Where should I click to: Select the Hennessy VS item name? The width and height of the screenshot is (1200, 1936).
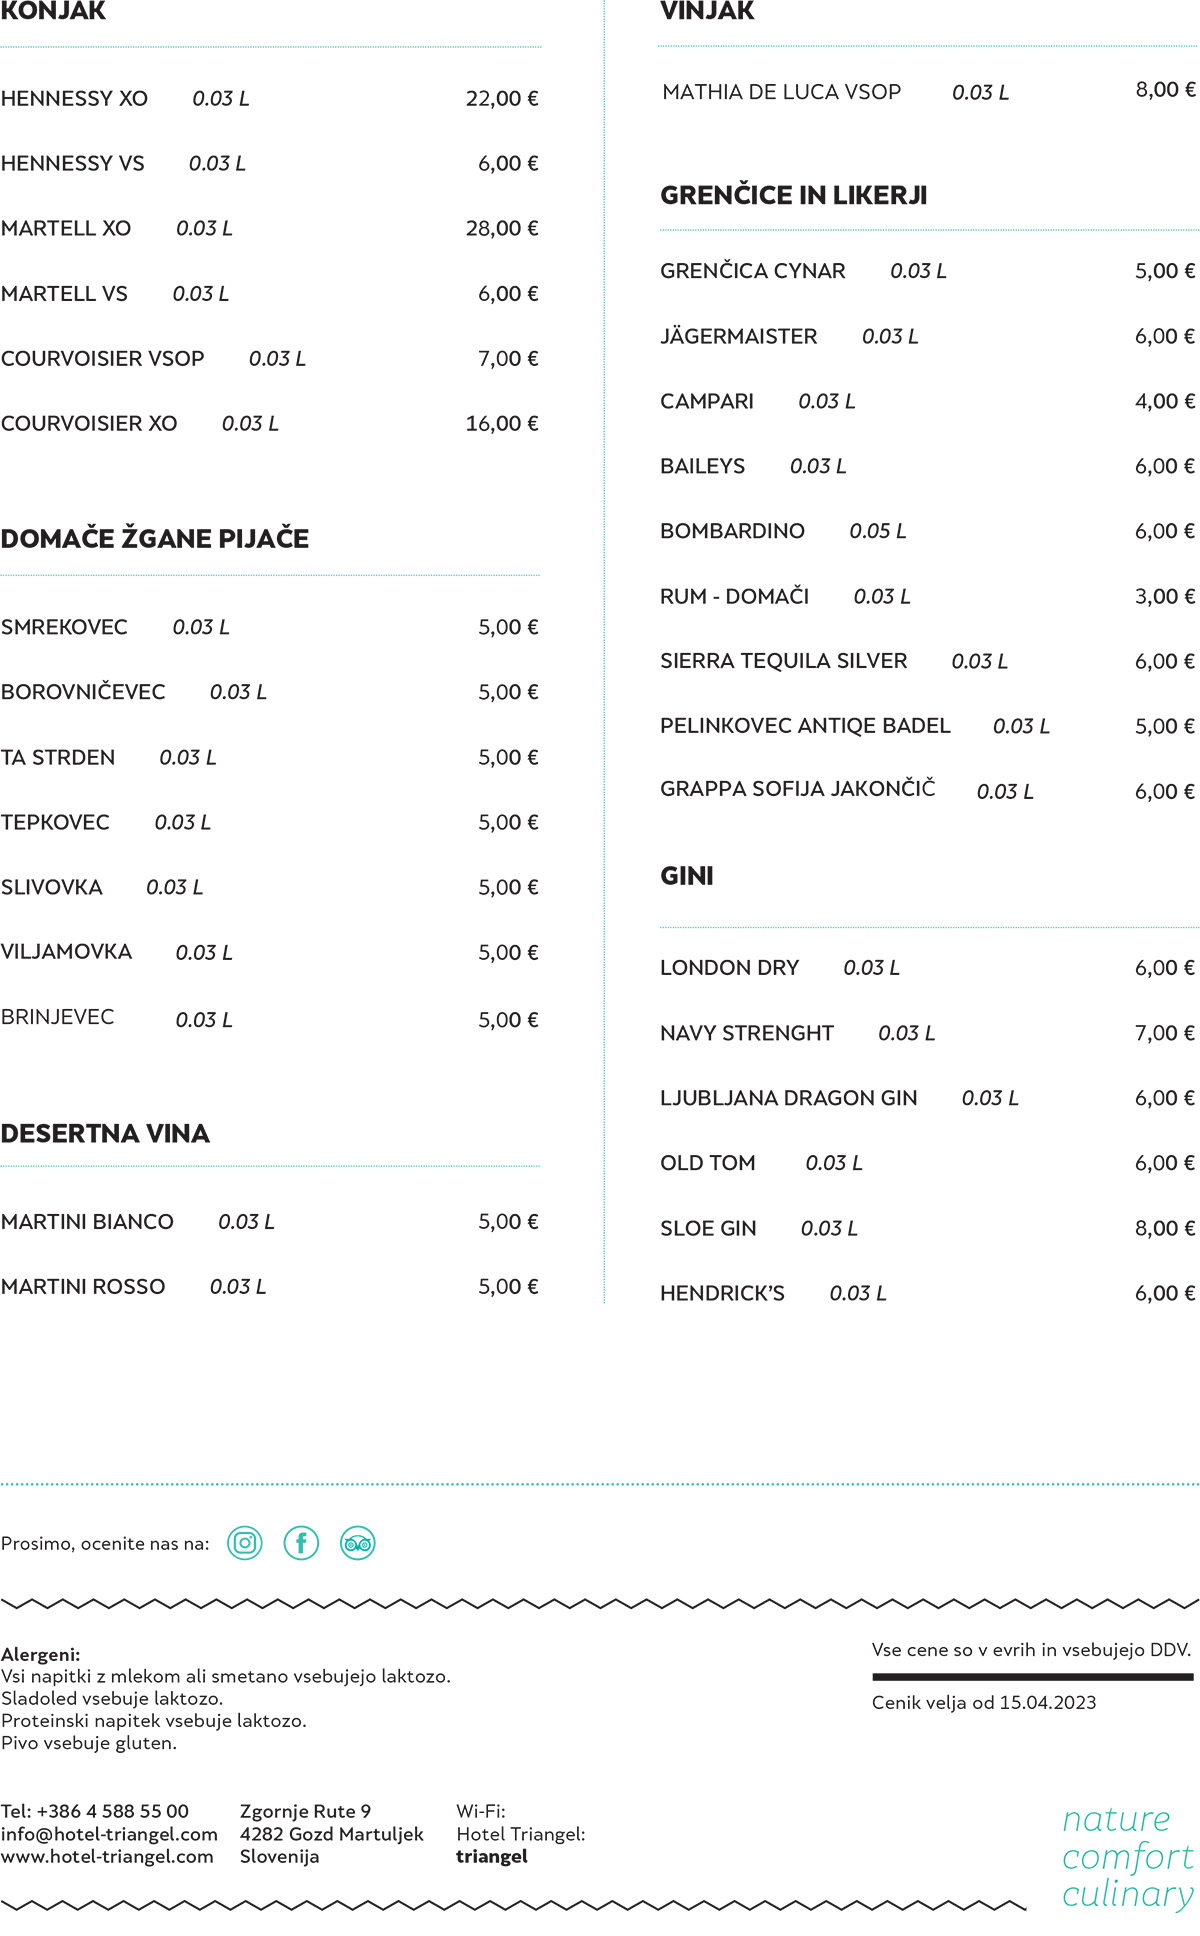coord(73,164)
